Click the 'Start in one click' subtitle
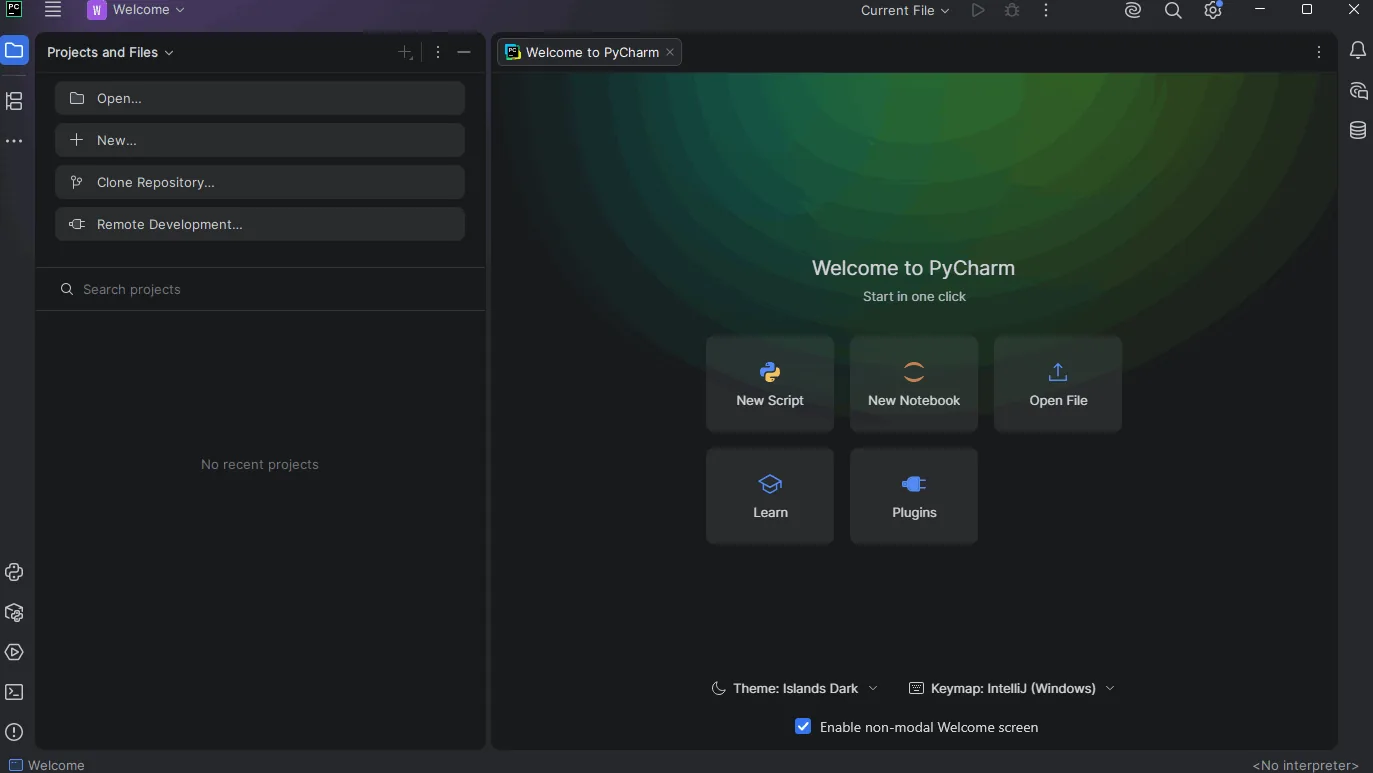1373x773 pixels. coord(914,296)
